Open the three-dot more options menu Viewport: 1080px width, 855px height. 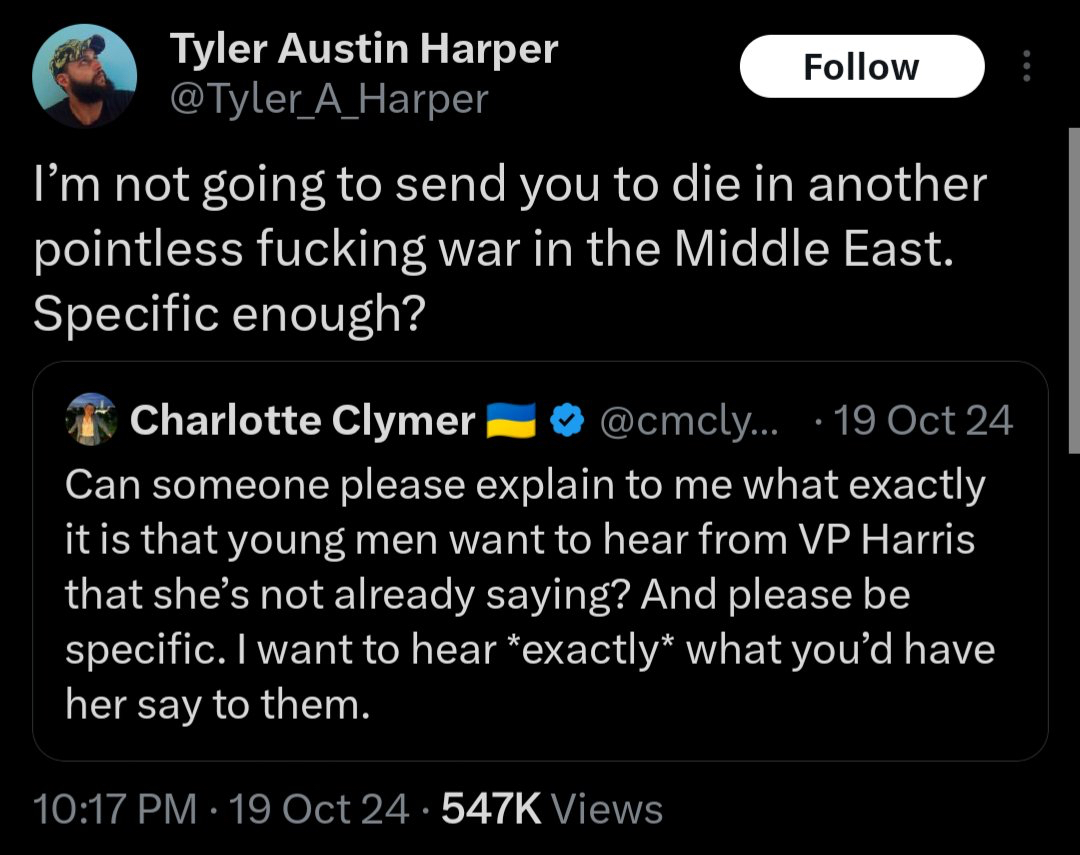1024,67
